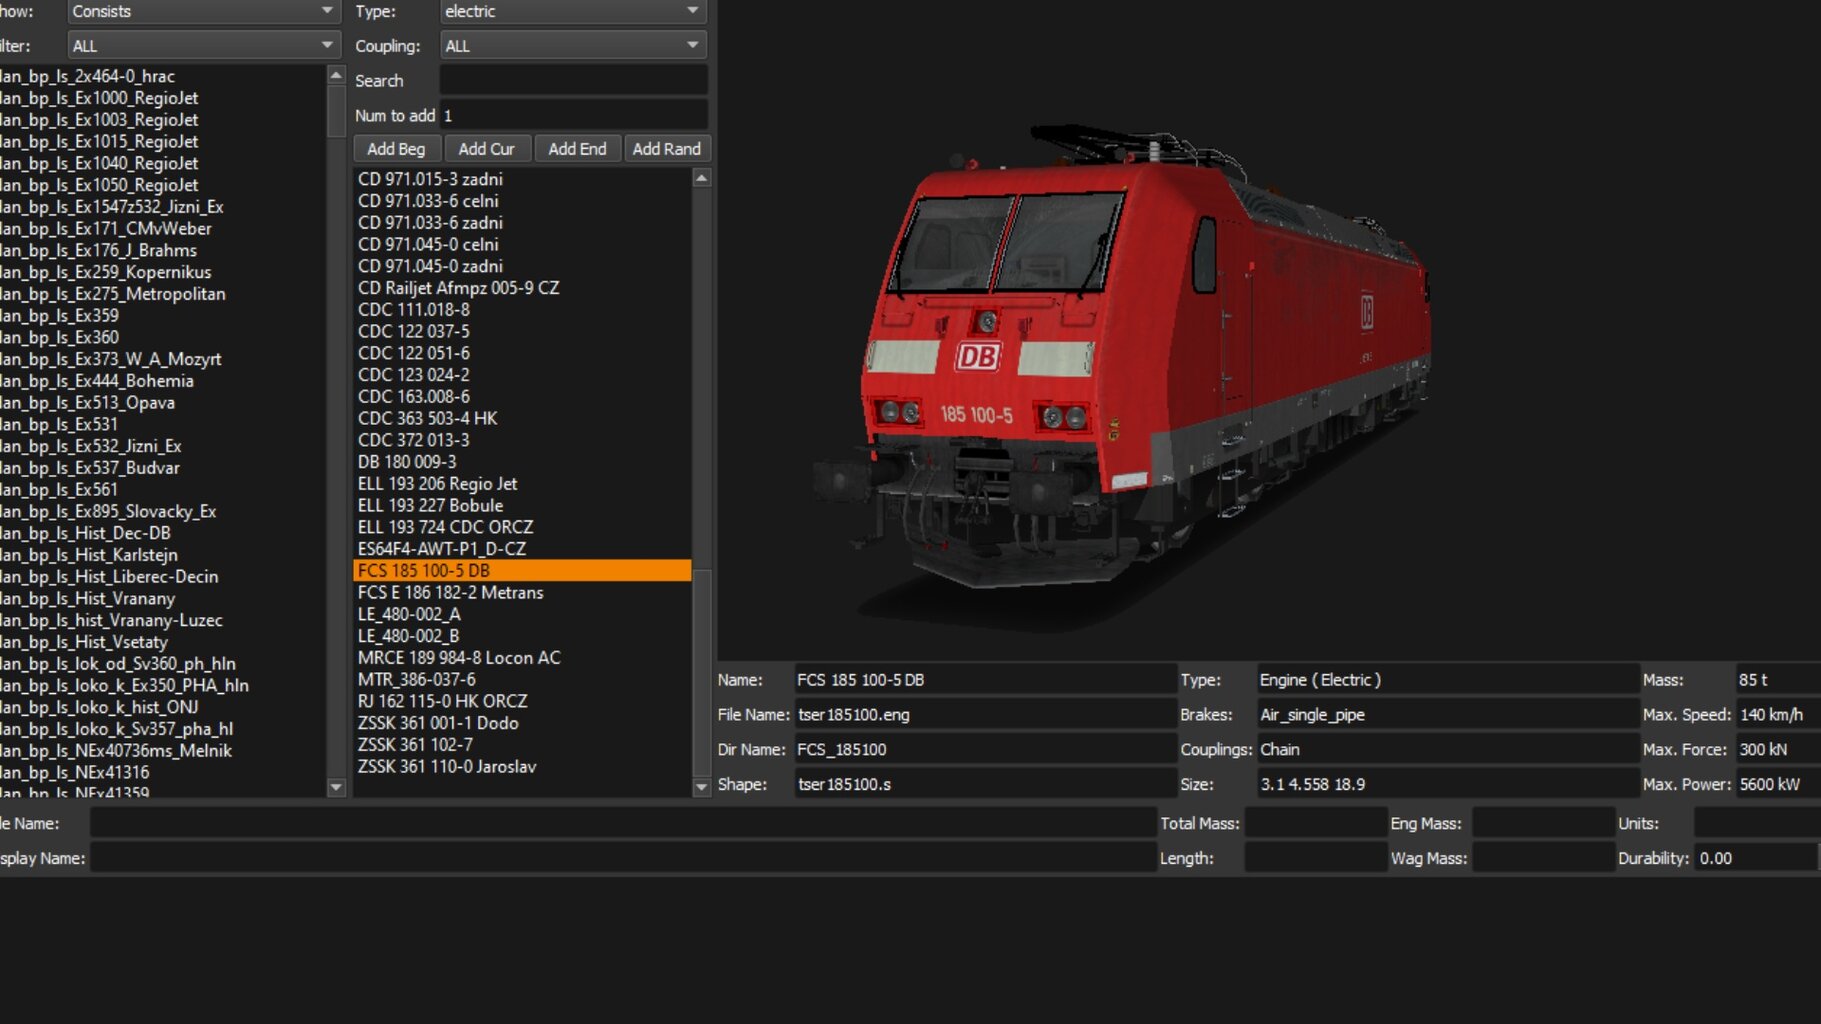Click the Name field showing FCS 185 100-5 DB
Viewport: 1821px width, 1024px height.
pyautogui.click(x=985, y=680)
